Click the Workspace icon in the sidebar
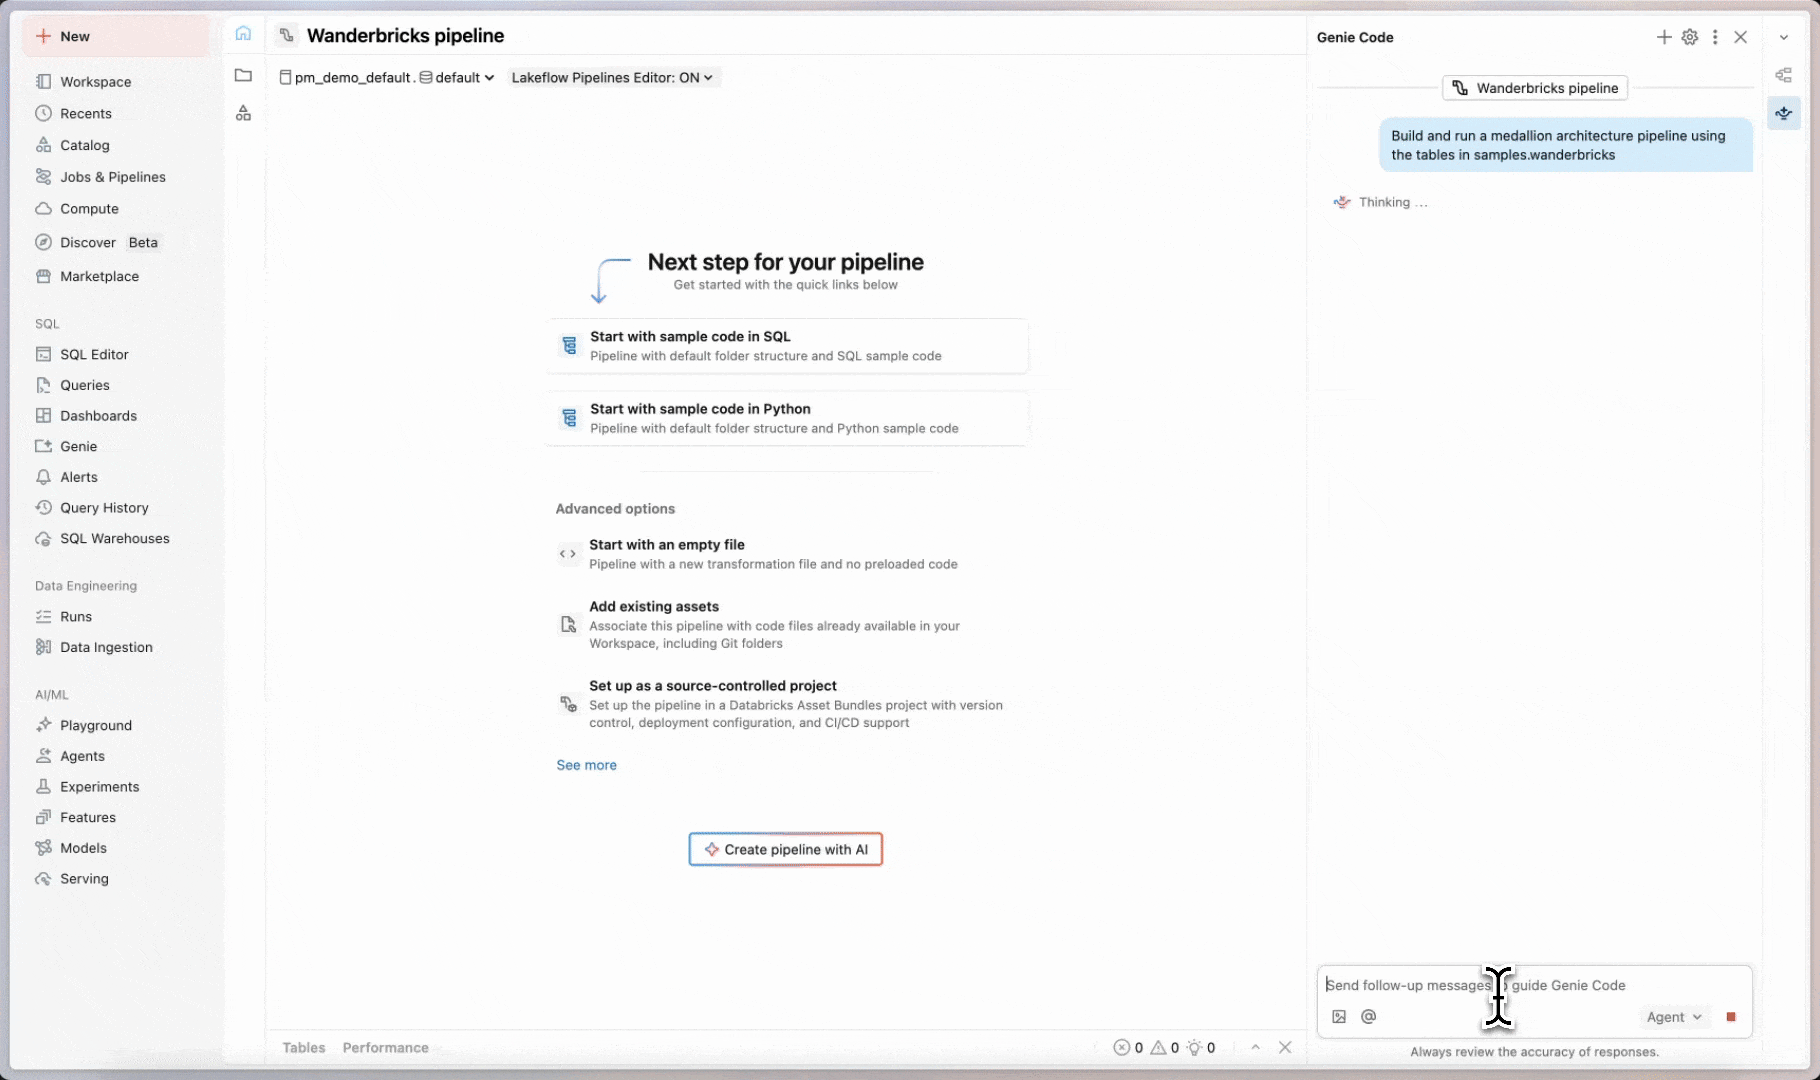Screen dimensions: 1820x1080 click(x=43, y=82)
